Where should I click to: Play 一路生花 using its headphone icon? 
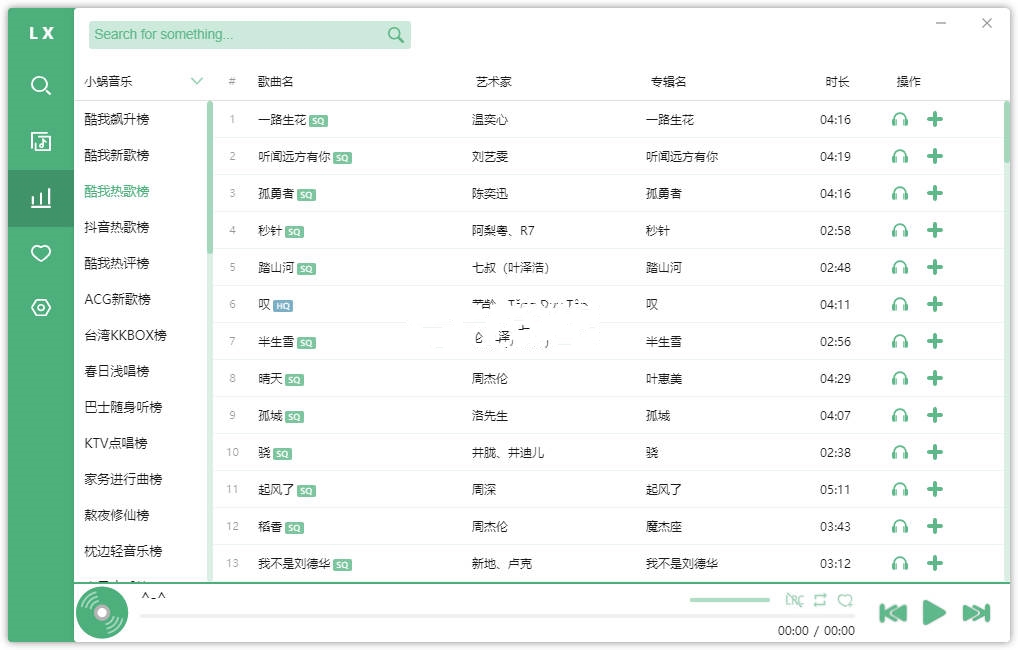pyautogui.click(x=900, y=120)
